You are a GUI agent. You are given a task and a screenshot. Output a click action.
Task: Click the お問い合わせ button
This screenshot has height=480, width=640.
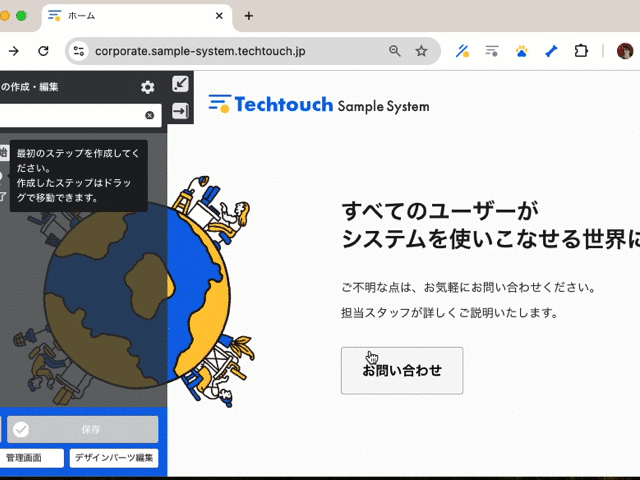tap(401, 371)
